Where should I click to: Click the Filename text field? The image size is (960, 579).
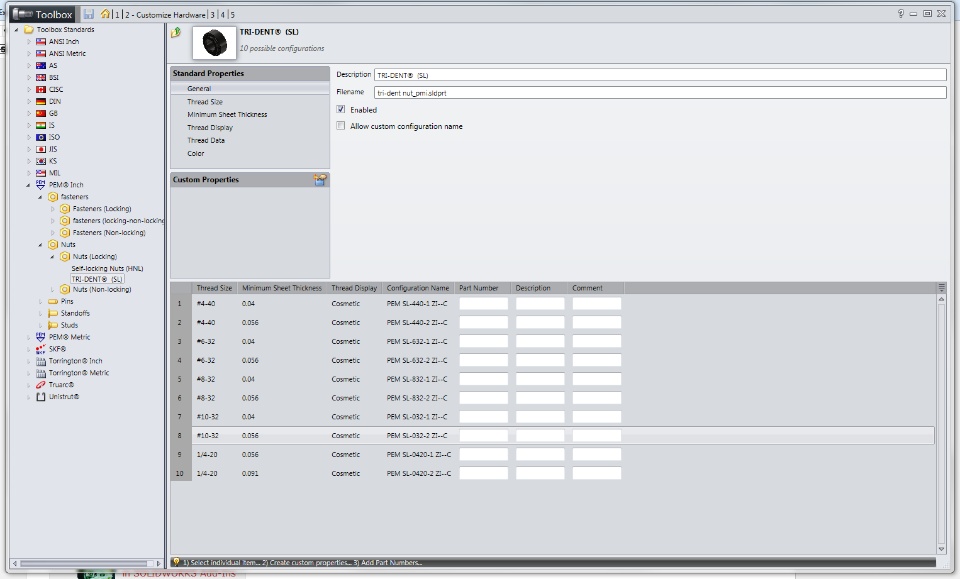pos(660,92)
